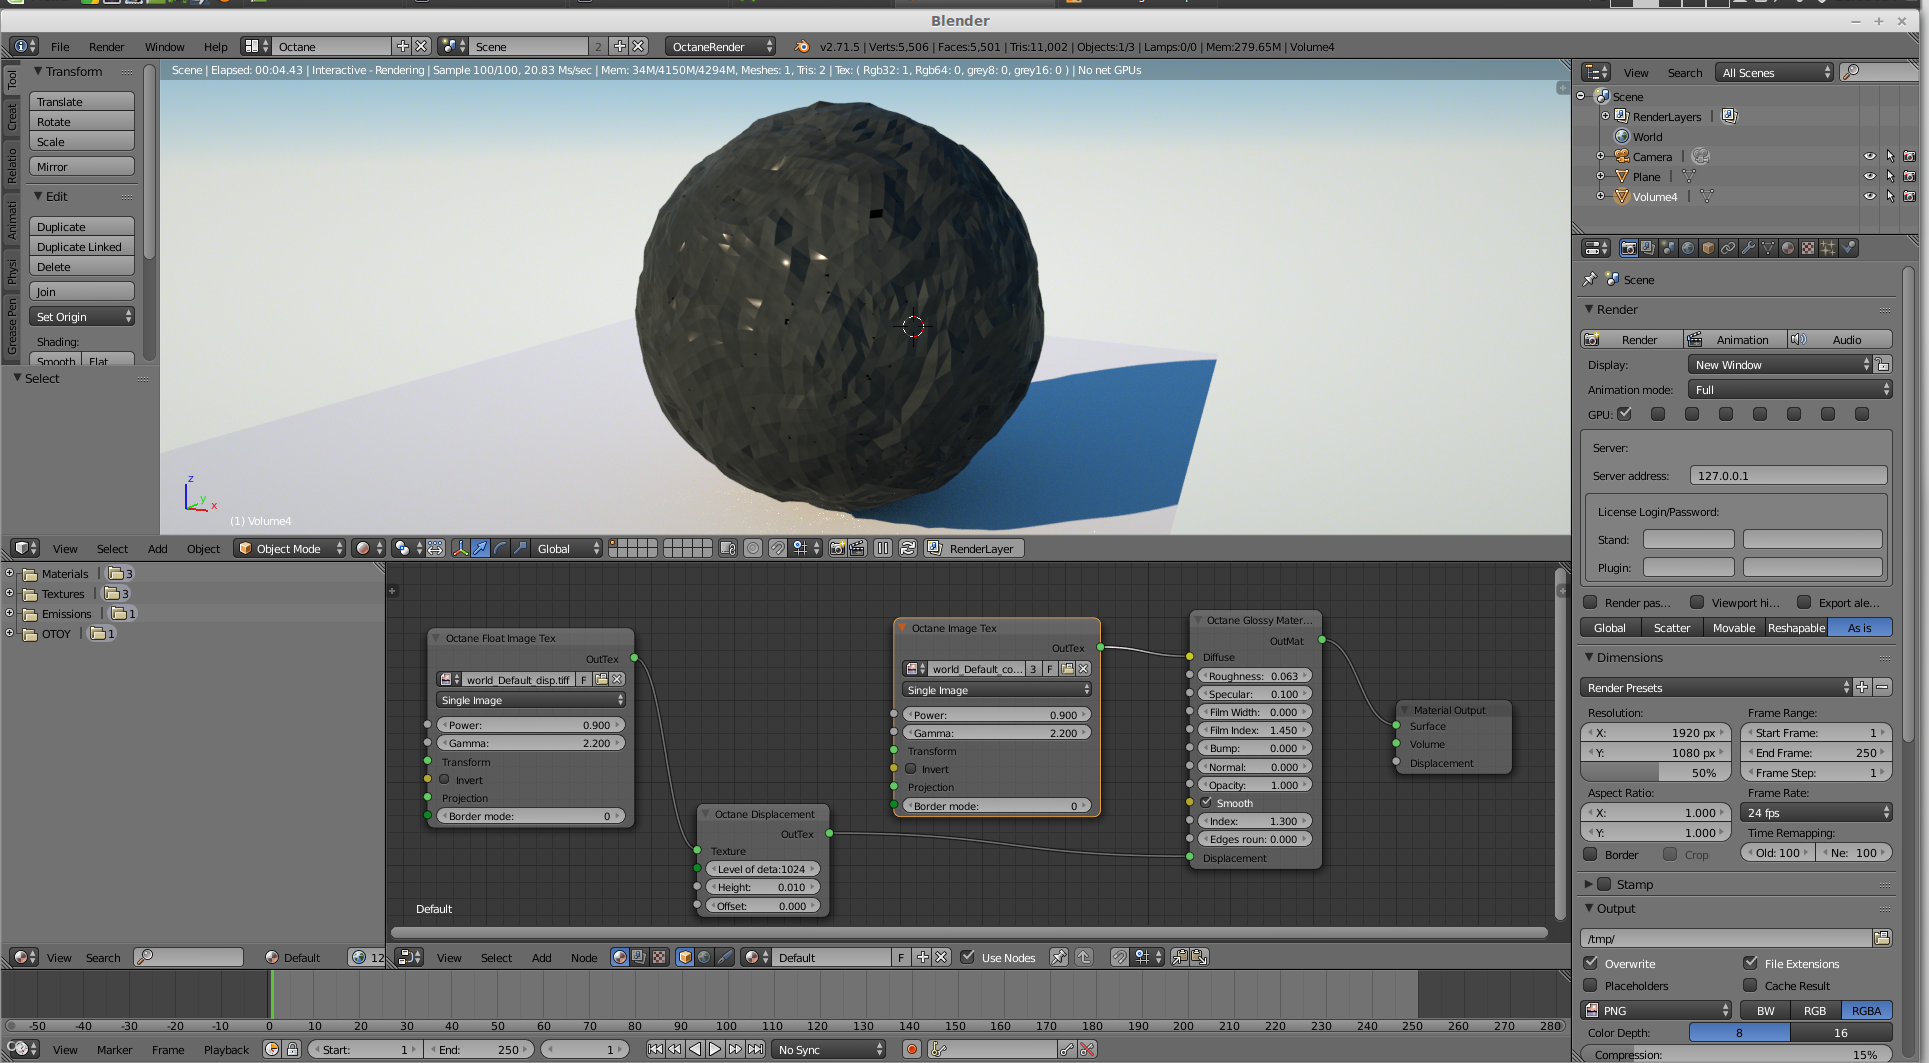Open the Particles properties tab
This screenshot has width=1929, height=1063.
1828,248
